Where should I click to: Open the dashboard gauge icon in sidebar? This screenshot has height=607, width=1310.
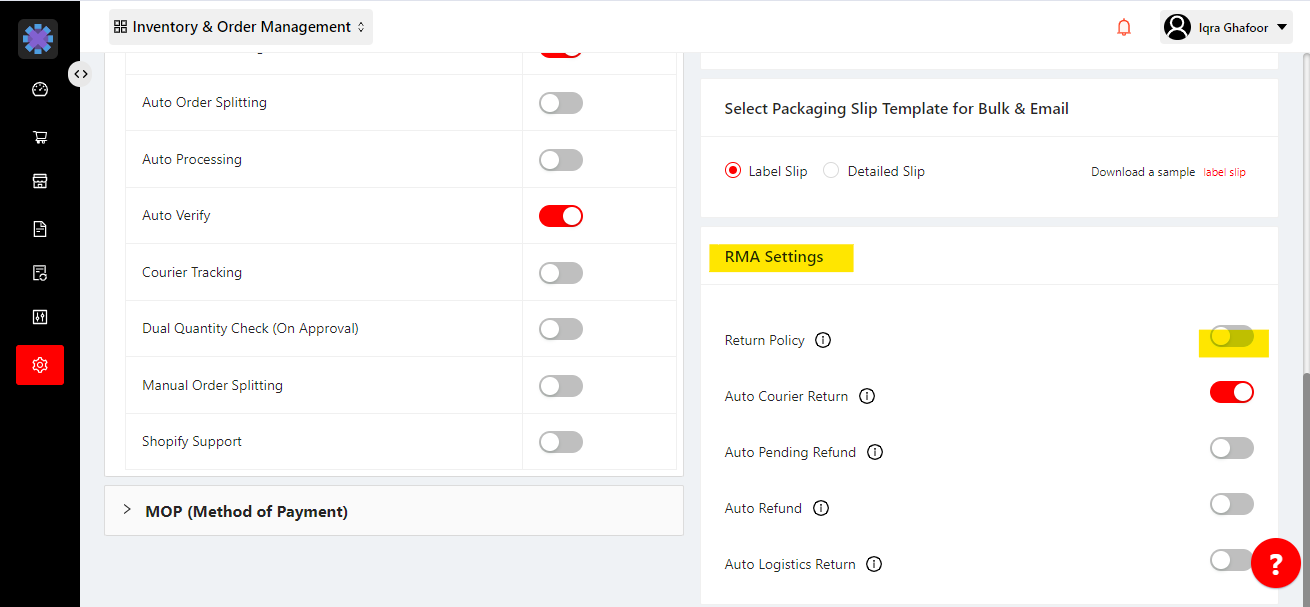point(40,89)
